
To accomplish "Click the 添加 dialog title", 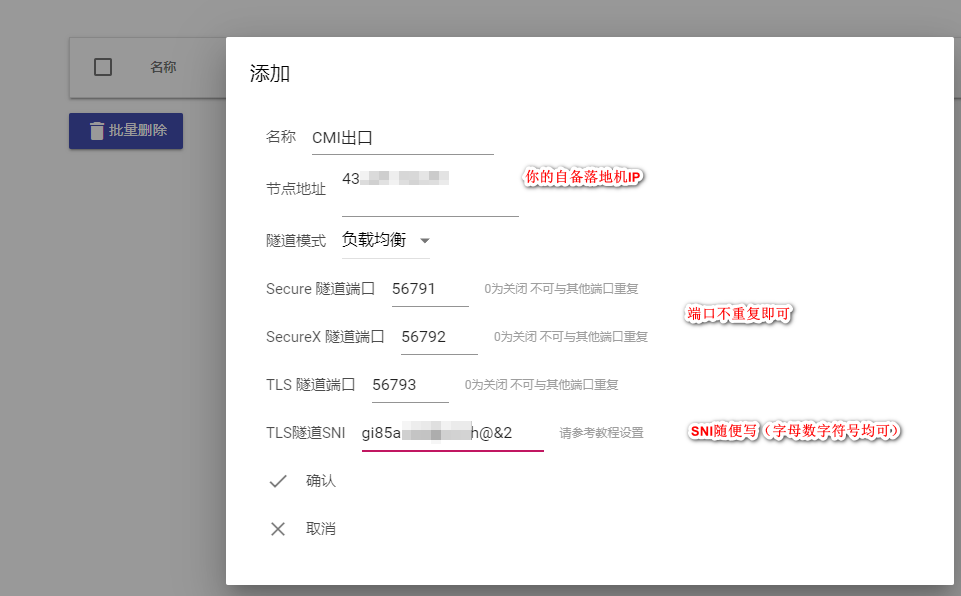I will coord(270,74).
